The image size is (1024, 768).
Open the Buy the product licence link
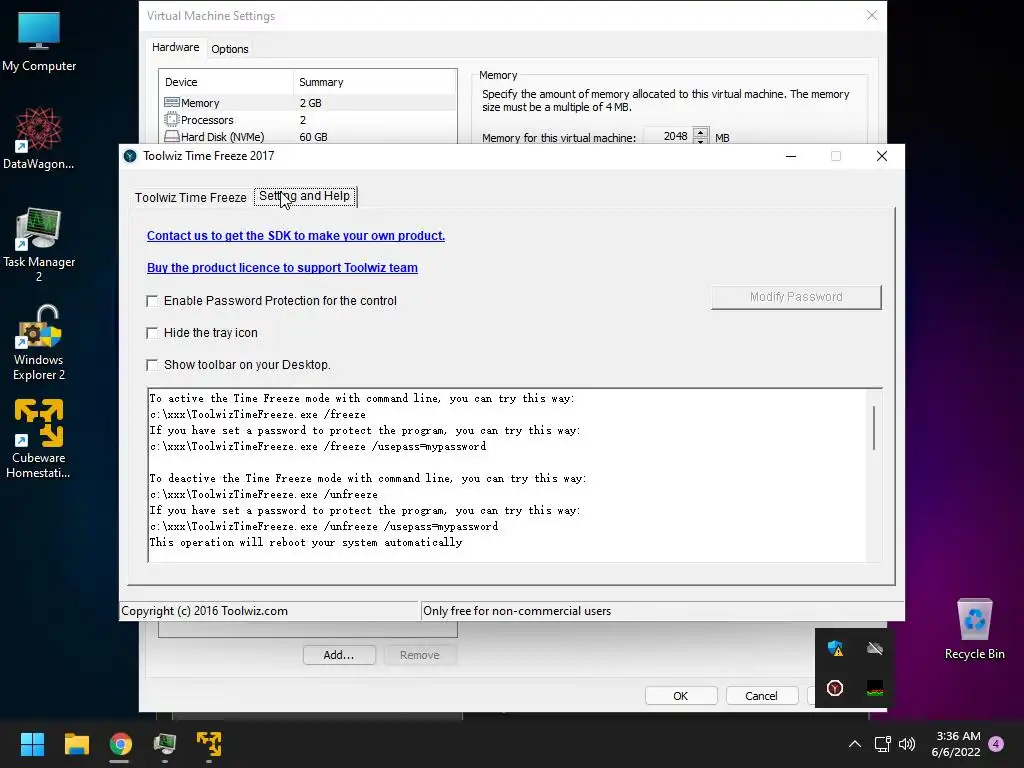click(282, 268)
